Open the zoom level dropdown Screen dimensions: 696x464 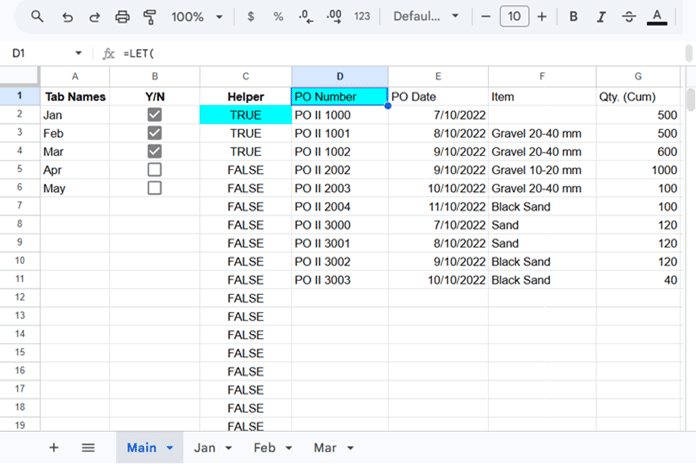pyautogui.click(x=197, y=17)
